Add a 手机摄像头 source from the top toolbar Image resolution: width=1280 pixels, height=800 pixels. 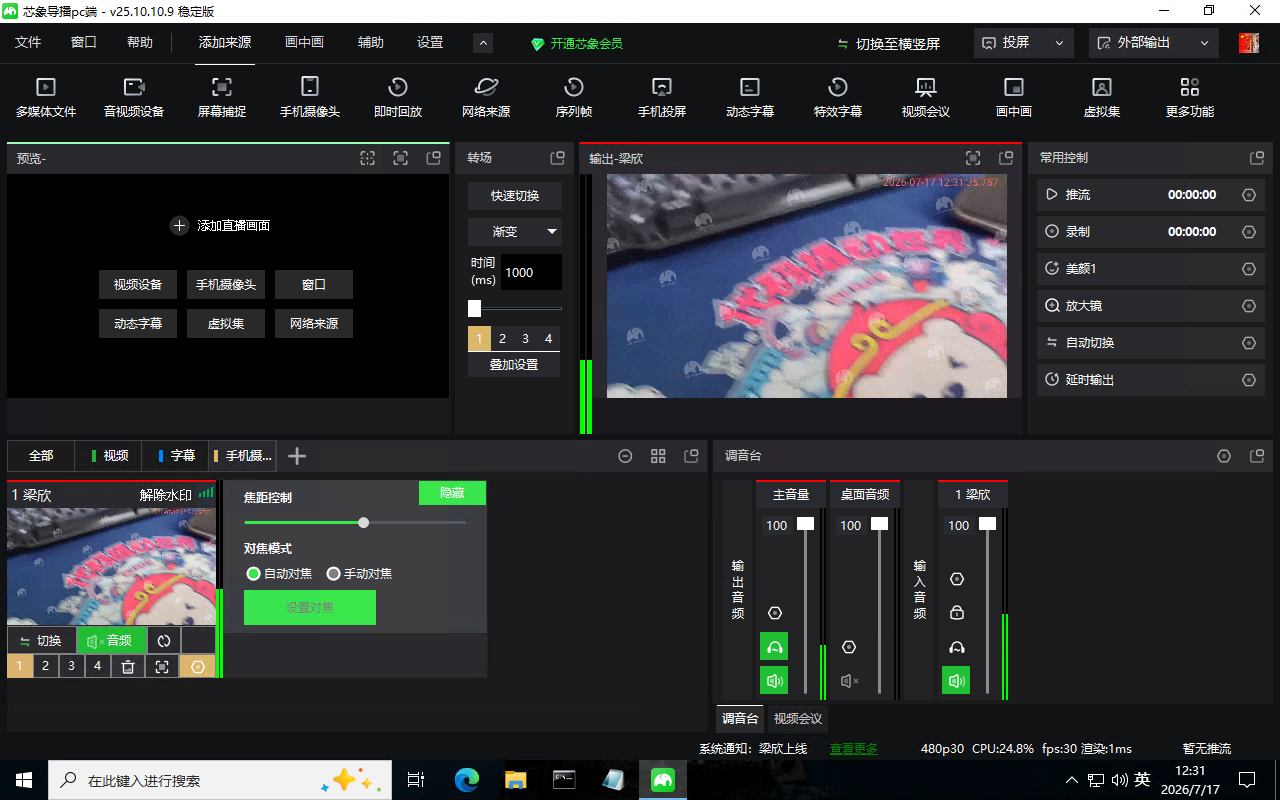[310, 97]
